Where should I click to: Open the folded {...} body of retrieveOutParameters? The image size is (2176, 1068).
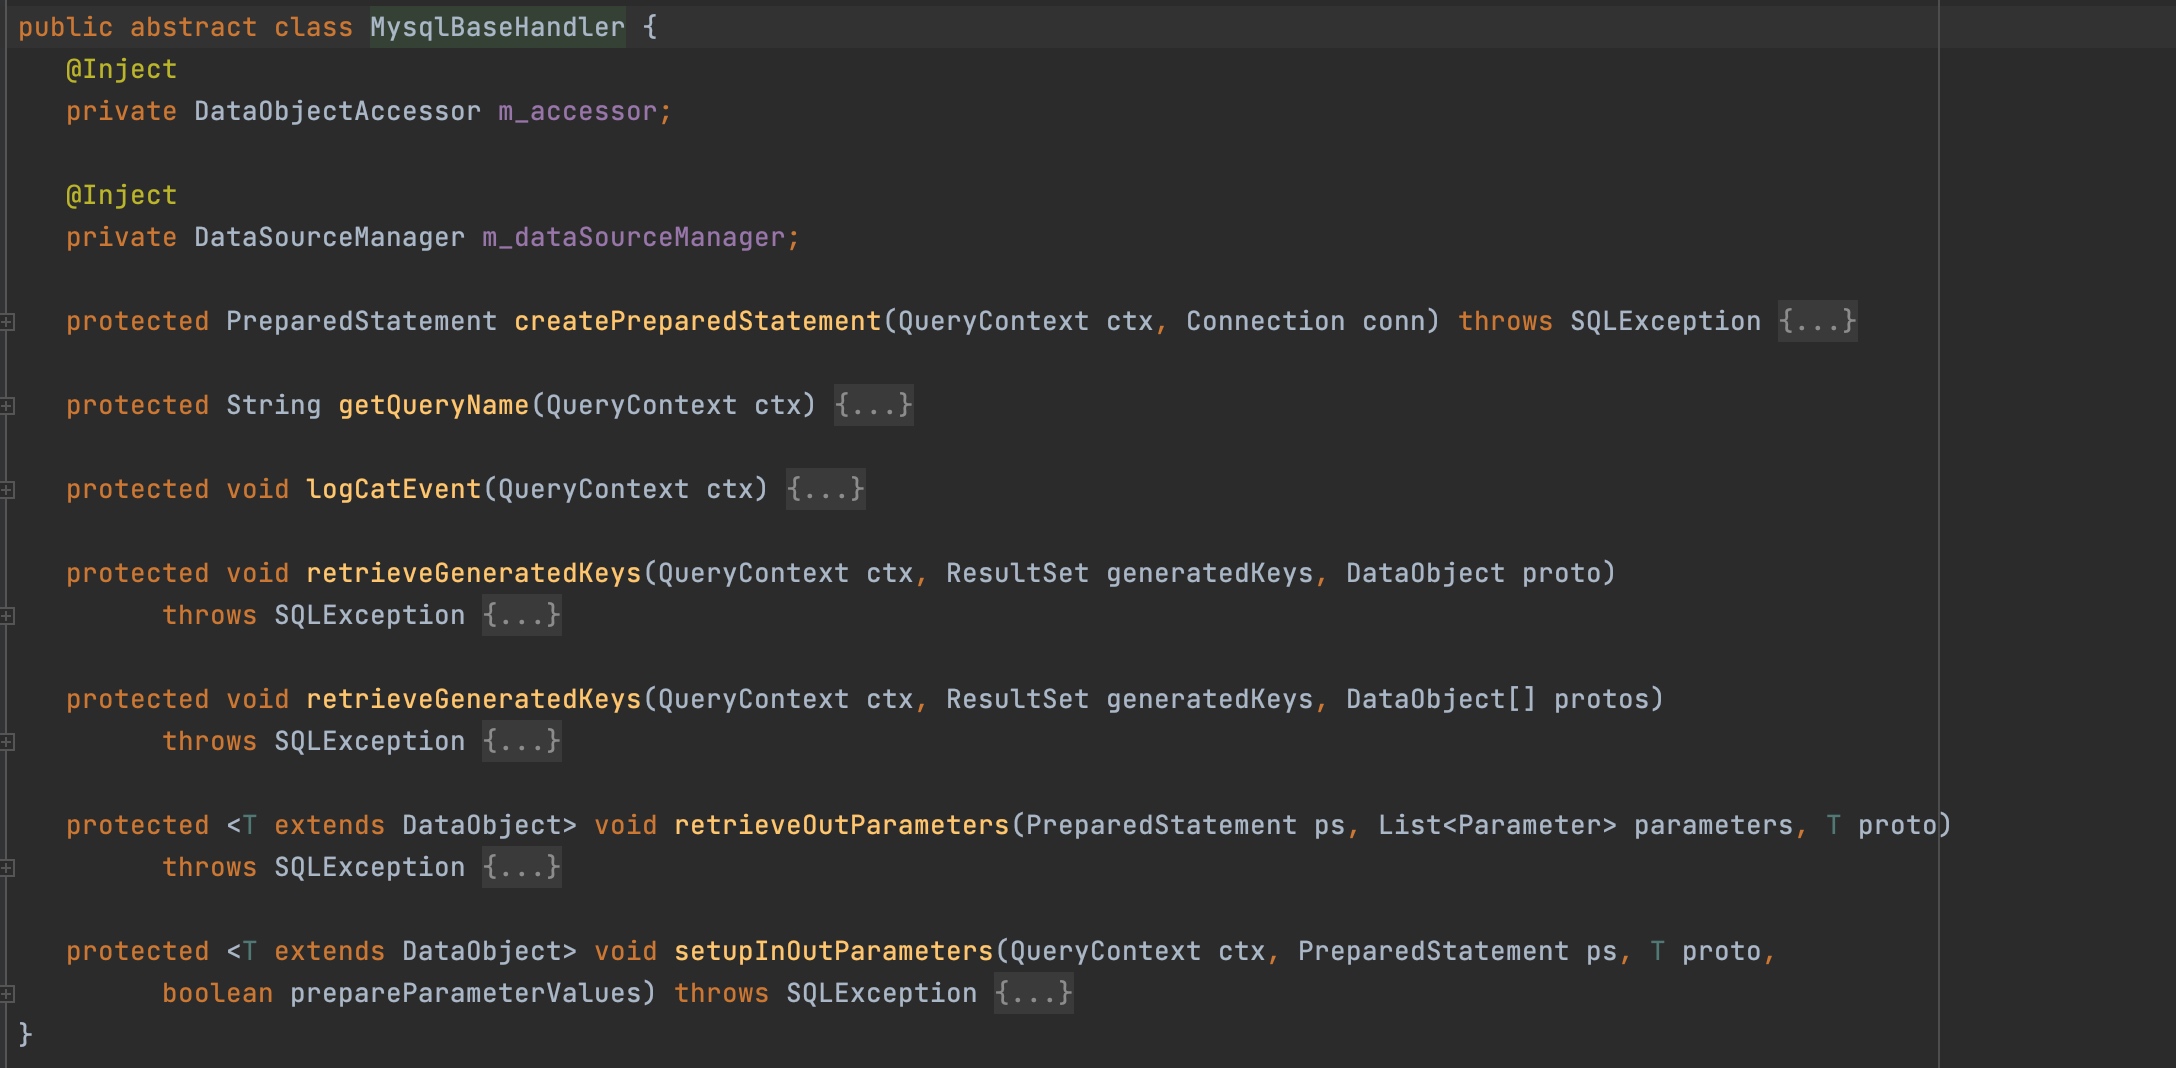(521, 868)
